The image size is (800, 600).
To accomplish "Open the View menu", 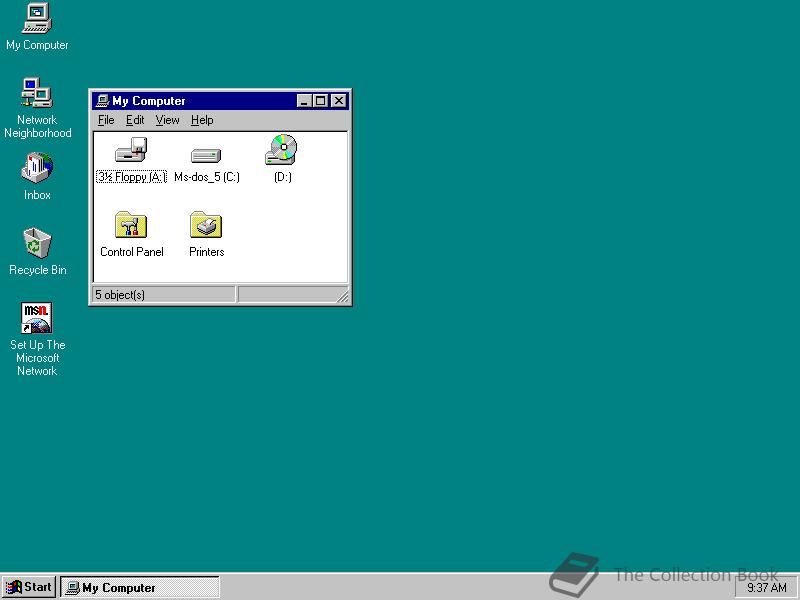I will tap(167, 120).
